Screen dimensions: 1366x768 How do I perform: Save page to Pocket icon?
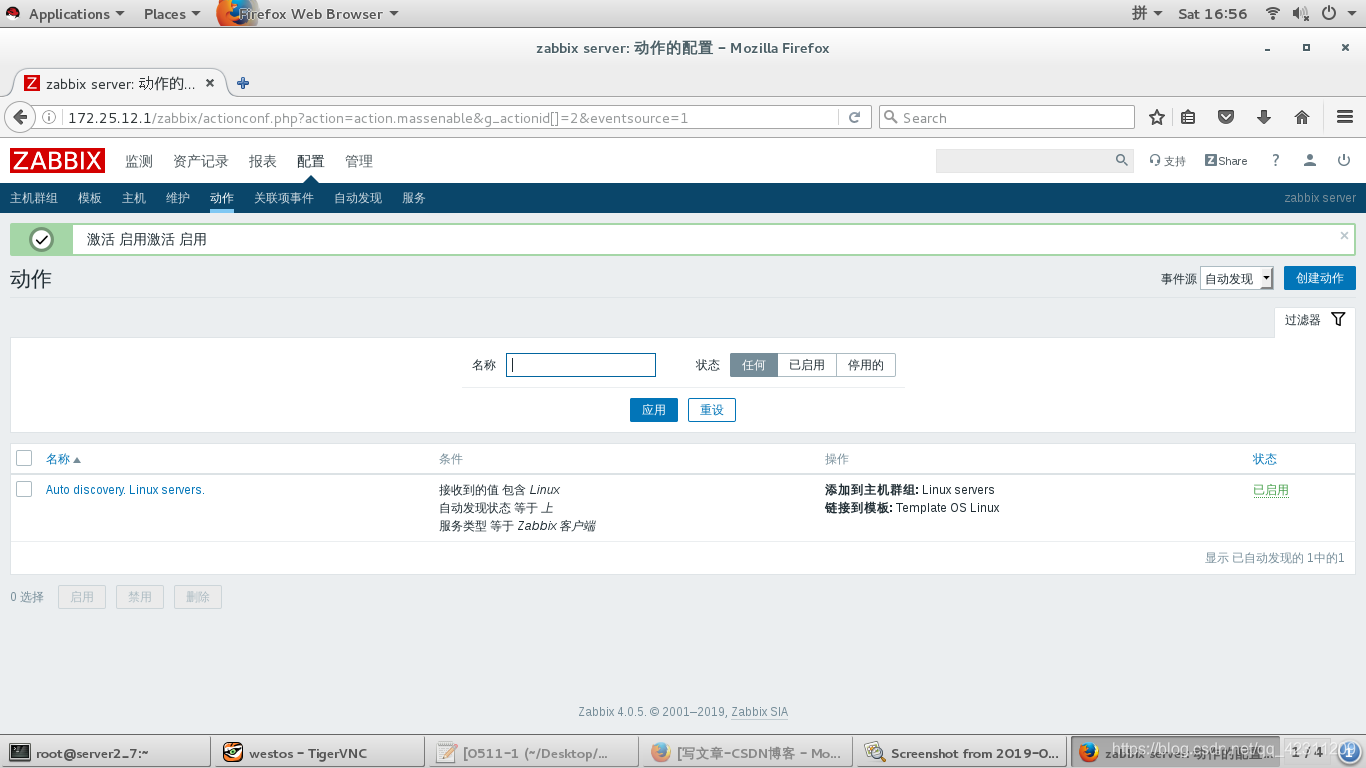pyautogui.click(x=1226, y=117)
